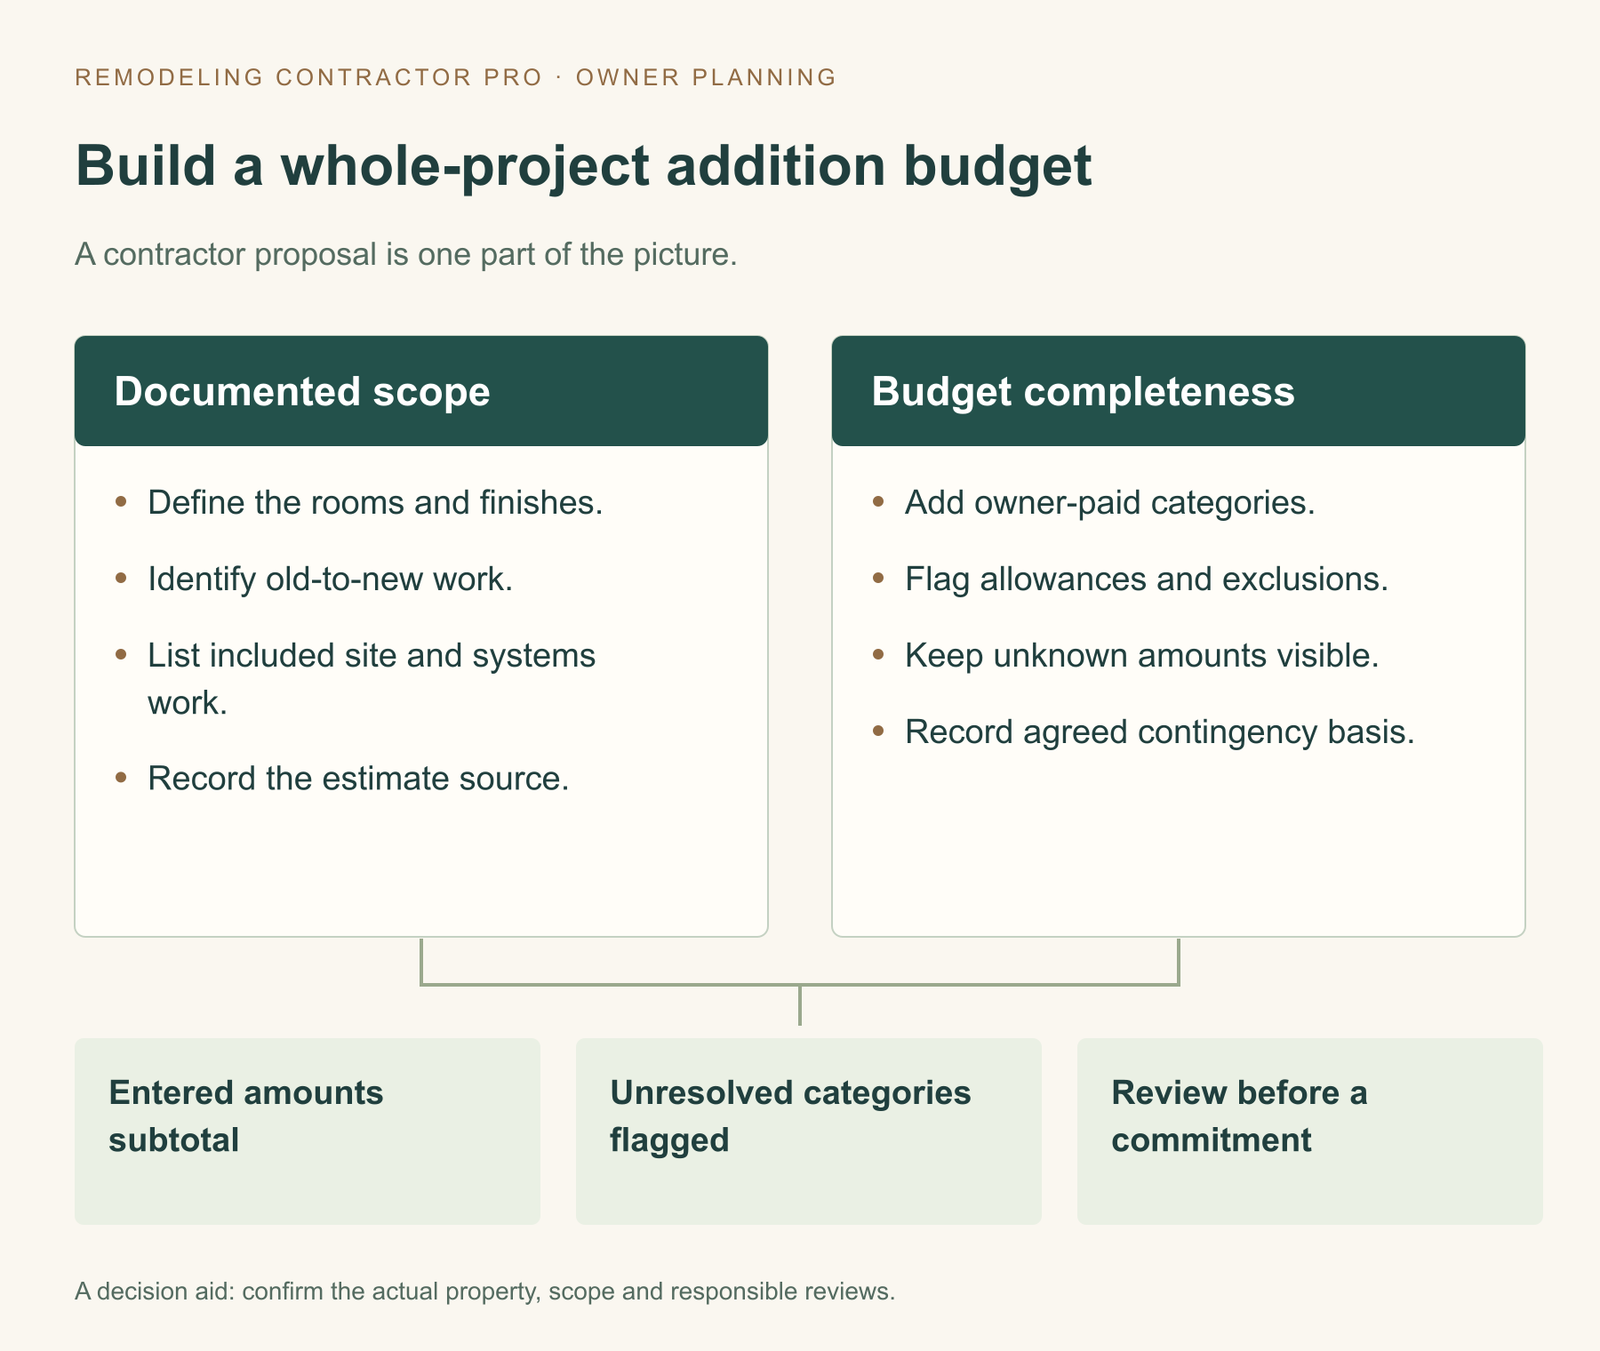Viewport: 1600px width, 1351px height.
Task: Open the 'Review before a commitment' box
Action: [x=1310, y=1131]
